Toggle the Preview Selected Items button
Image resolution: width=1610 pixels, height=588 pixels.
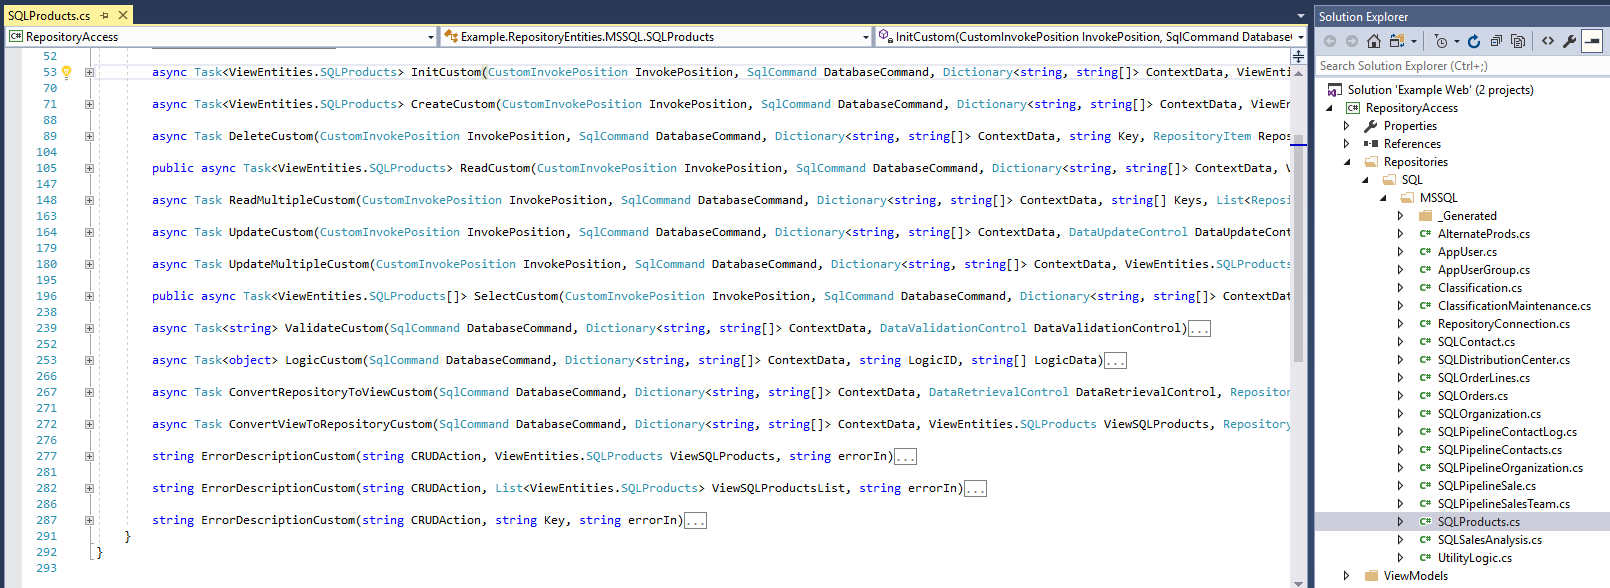(x=1592, y=41)
